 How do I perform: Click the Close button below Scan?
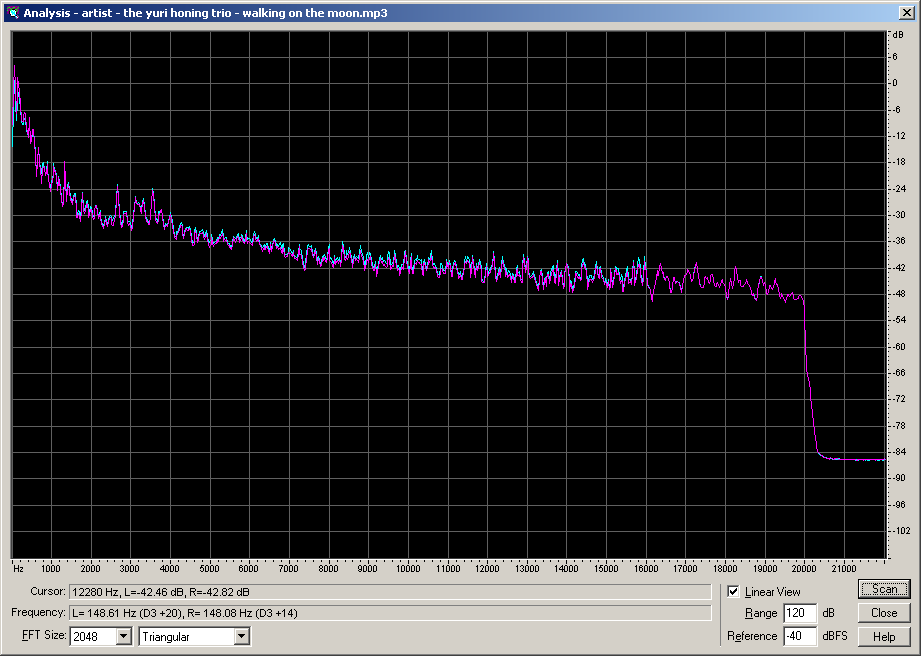pyautogui.click(x=884, y=613)
